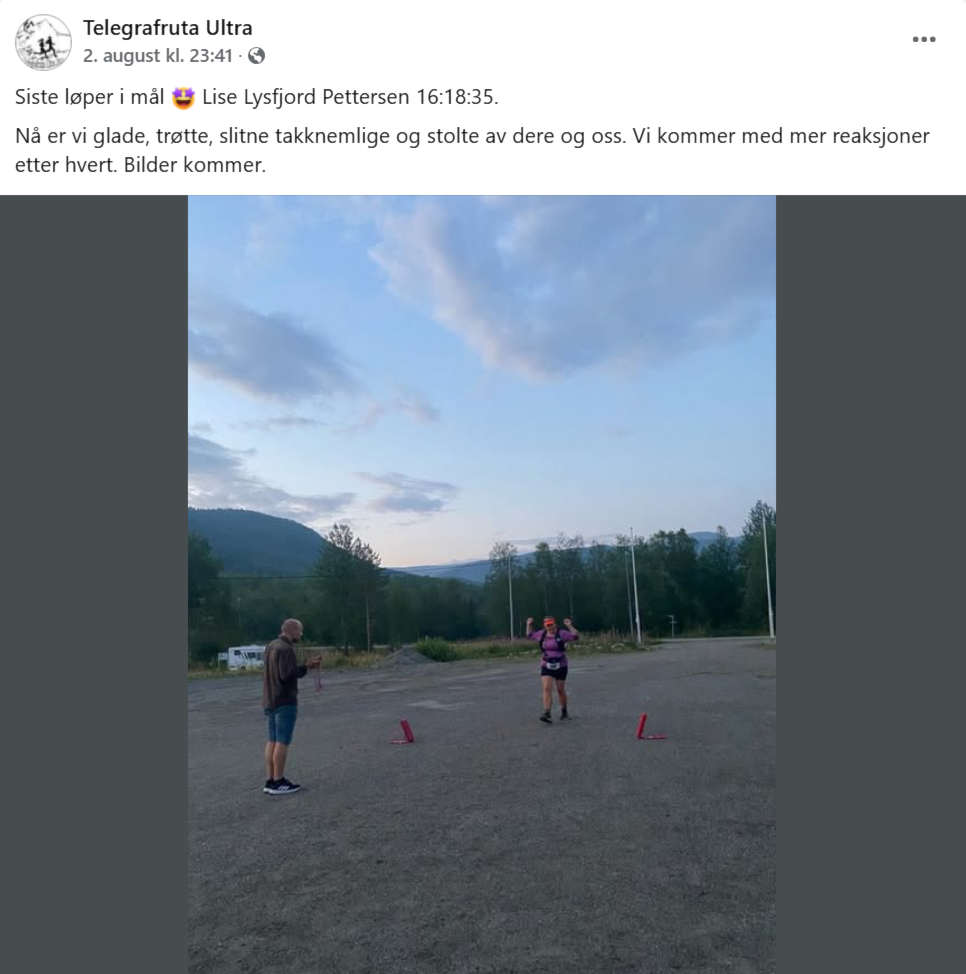Open the post options three-dot menu
The width and height of the screenshot is (966, 974).
point(924,39)
